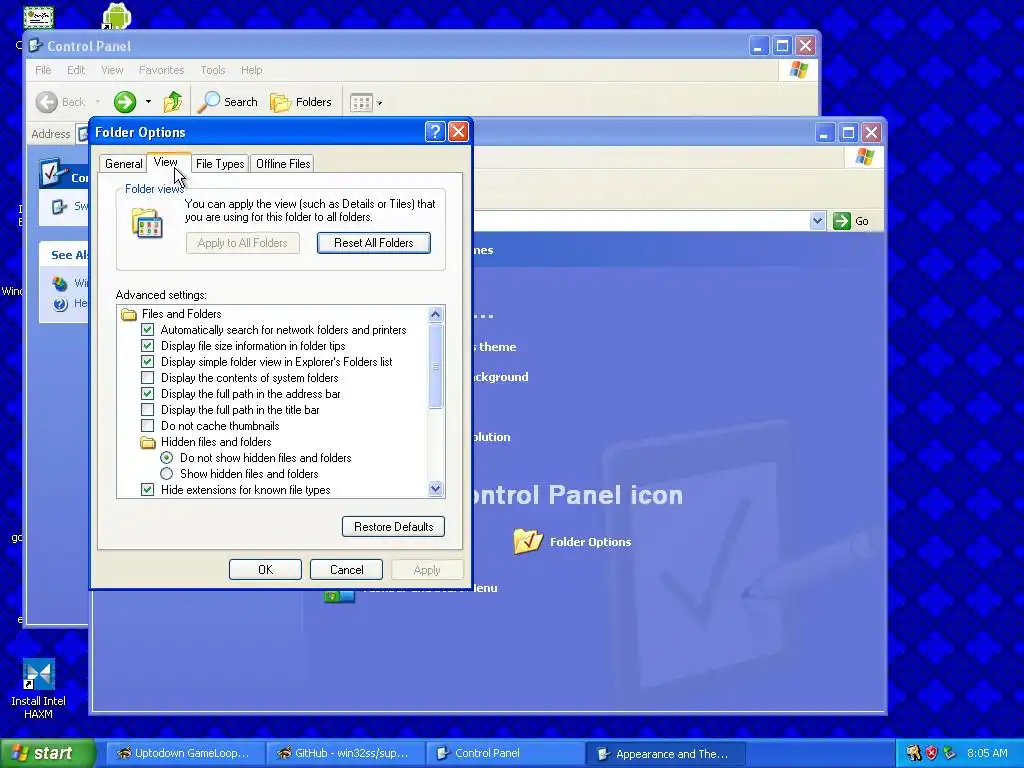Click advanced settings scroll up arrow

[436, 315]
